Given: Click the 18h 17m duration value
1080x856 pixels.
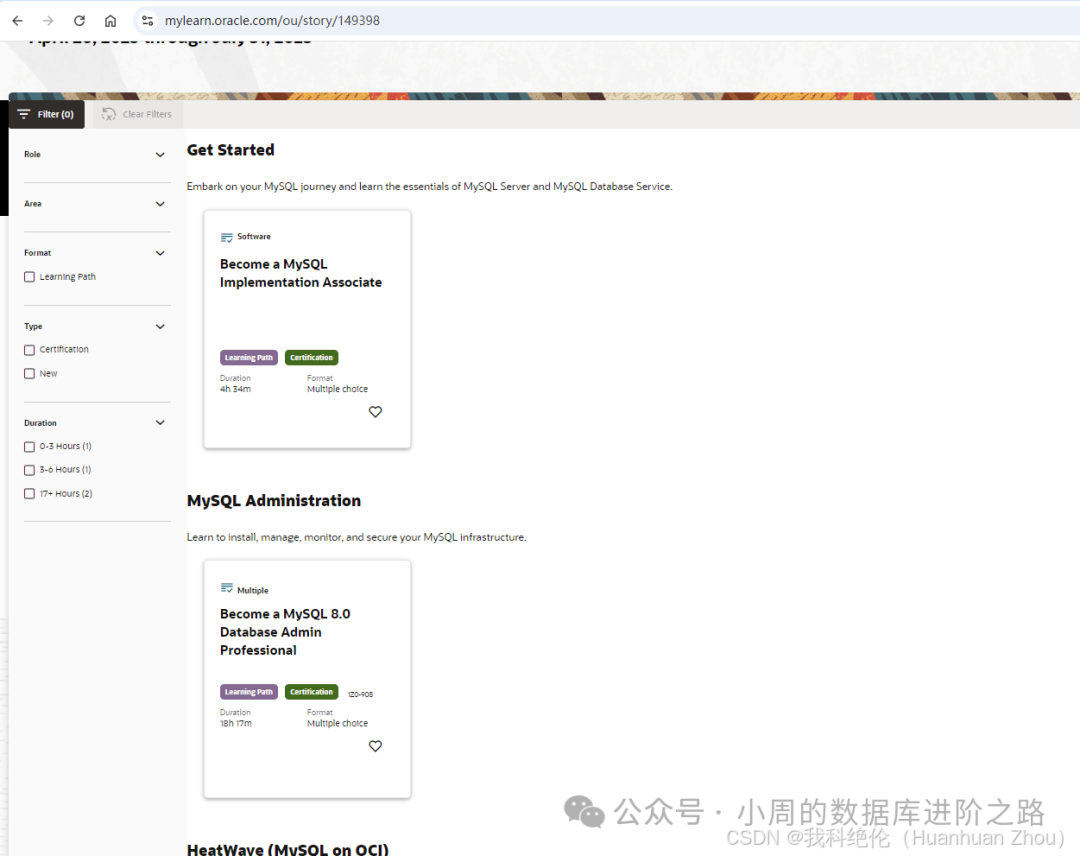Looking at the screenshot, I should [x=236, y=724].
